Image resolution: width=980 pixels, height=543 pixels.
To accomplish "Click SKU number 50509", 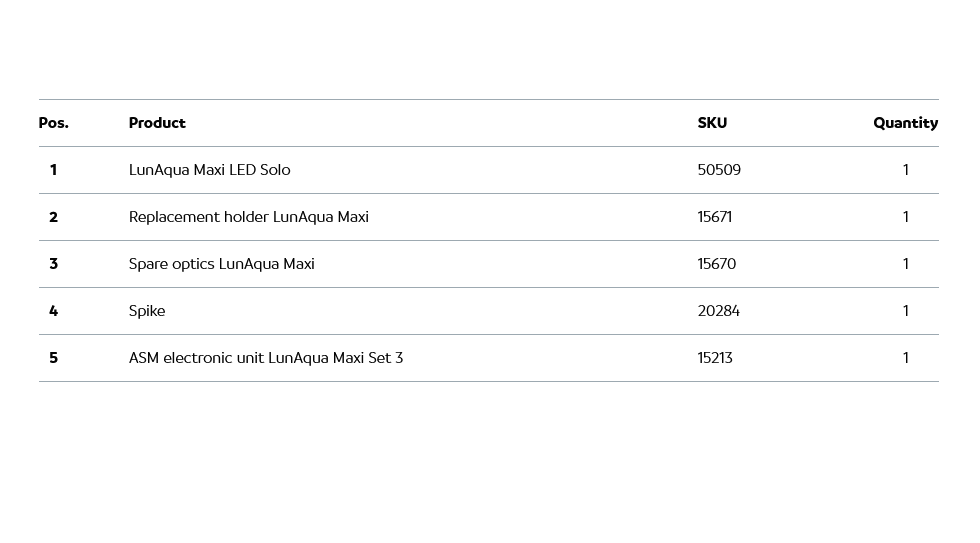I will (x=719, y=170).
